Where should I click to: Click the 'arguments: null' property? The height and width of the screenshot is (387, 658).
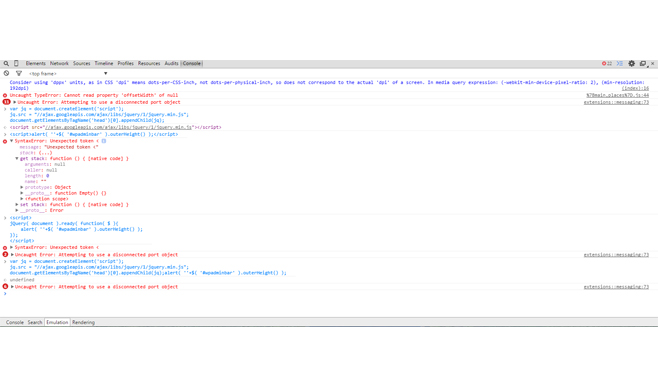click(45, 165)
